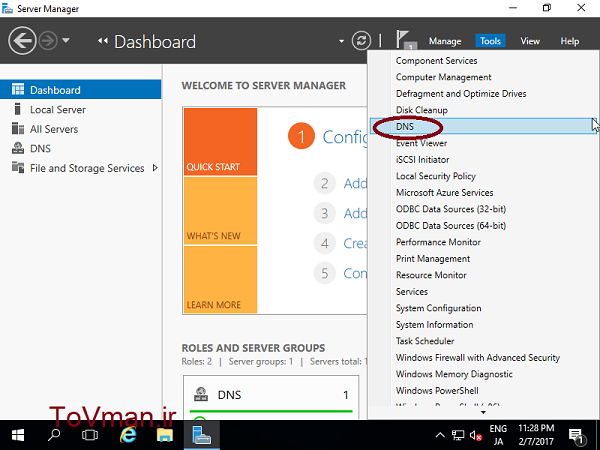Select Local Server in sidebar
Screen dimensions: 600x450
point(80,109)
